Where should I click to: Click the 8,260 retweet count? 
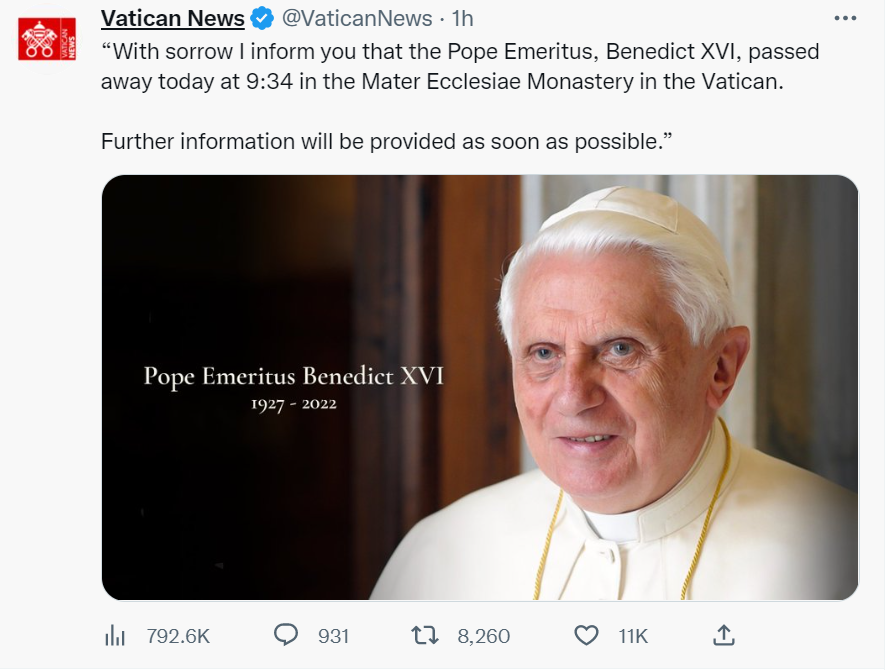[x=484, y=636]
